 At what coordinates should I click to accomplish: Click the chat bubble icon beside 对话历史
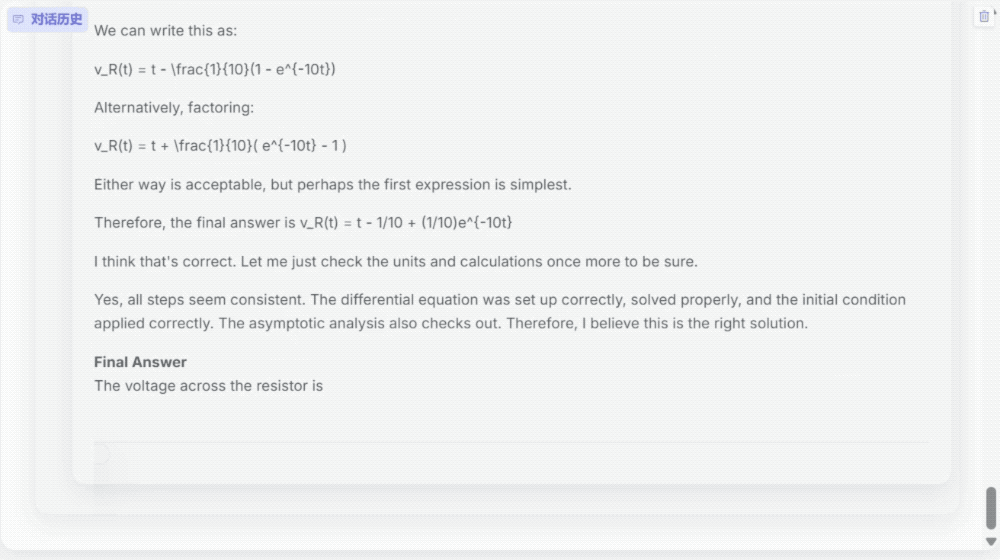coord(18,19)
